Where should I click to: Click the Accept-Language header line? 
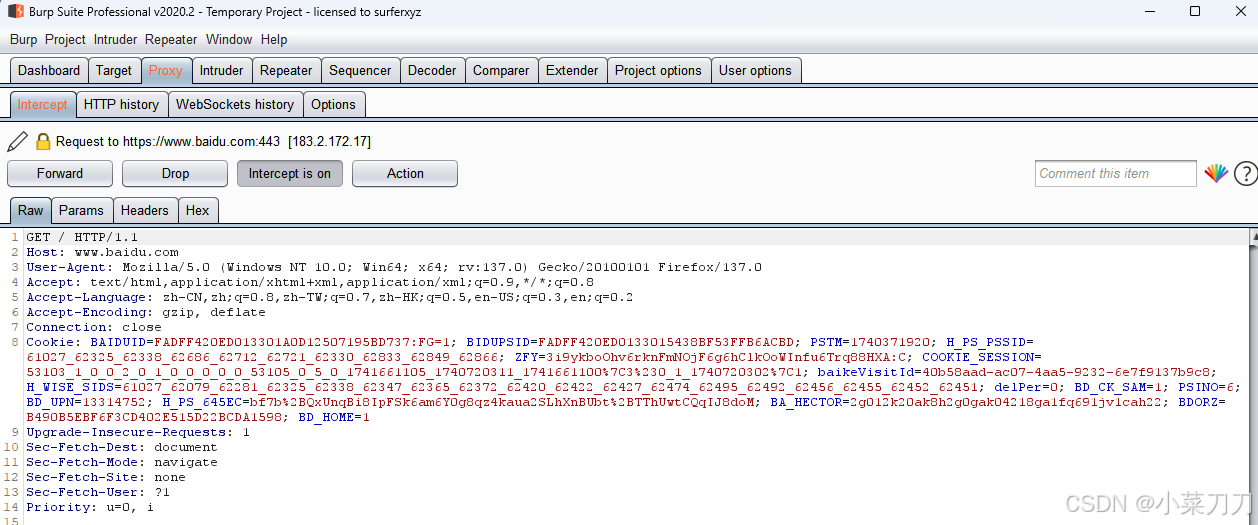click(330, 297)
